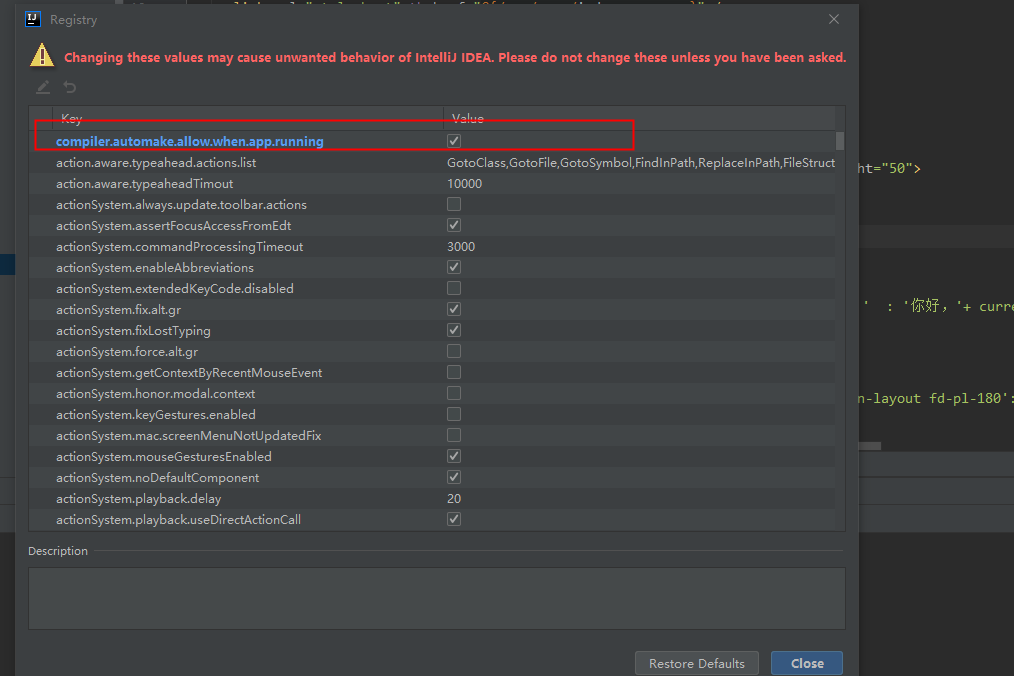Select the actionSystem.playback.delay key

point(138,499)
